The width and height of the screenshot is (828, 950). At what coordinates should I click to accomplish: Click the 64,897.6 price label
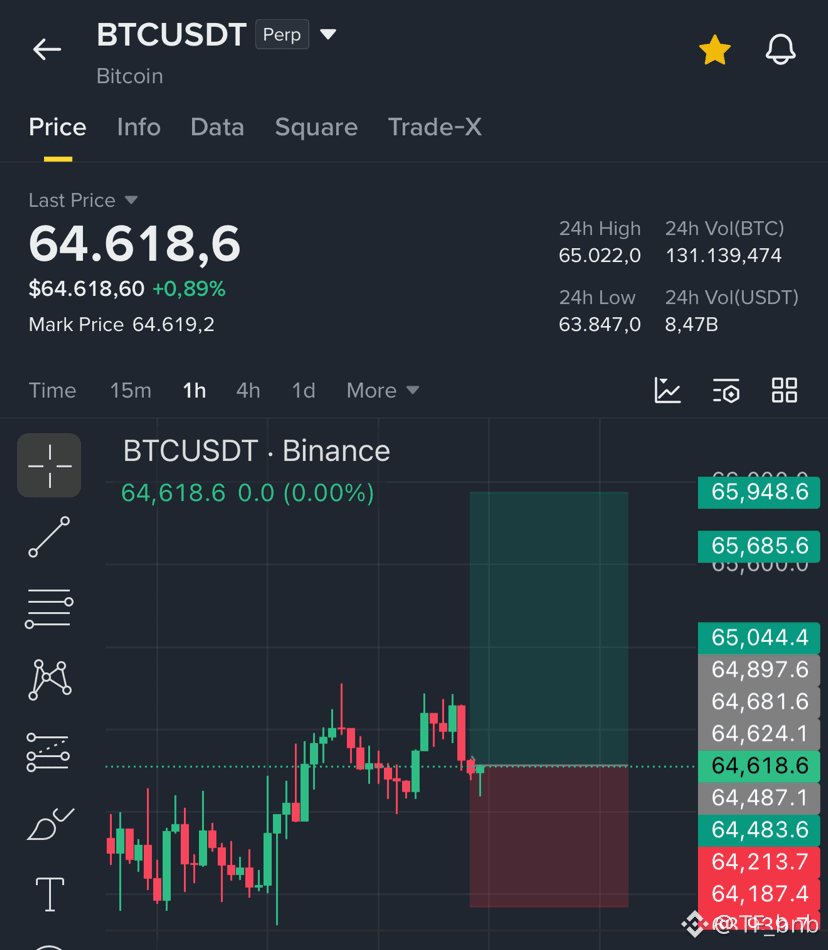point(759,670)
